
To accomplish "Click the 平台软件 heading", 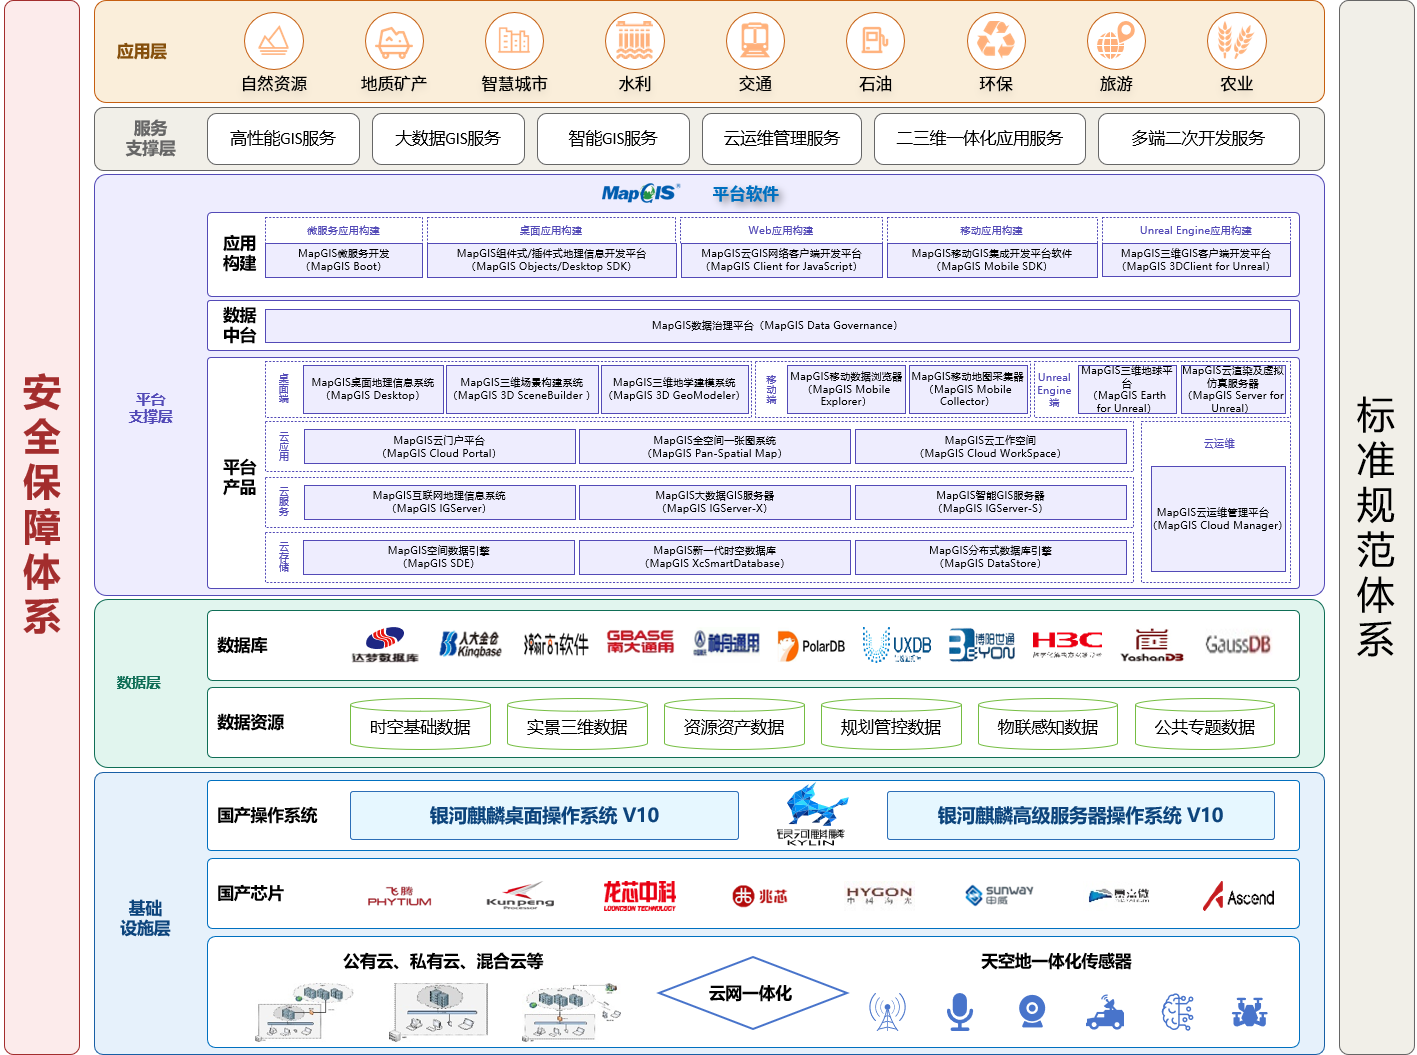I will 746,194.
